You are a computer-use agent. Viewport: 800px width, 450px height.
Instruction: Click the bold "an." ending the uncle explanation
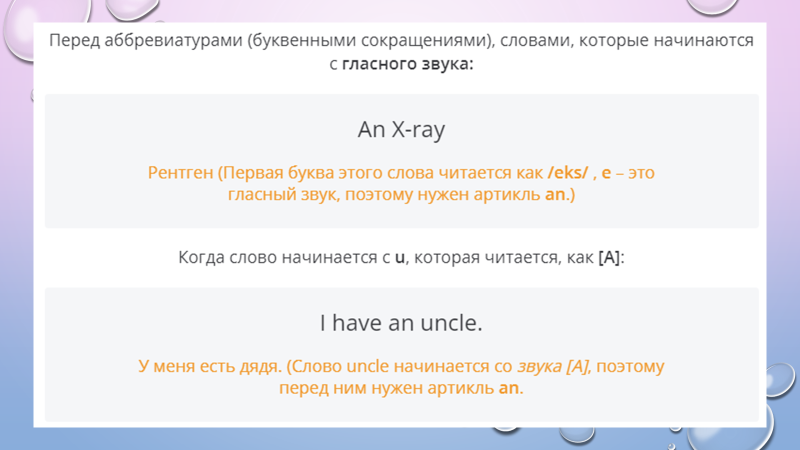511,388
